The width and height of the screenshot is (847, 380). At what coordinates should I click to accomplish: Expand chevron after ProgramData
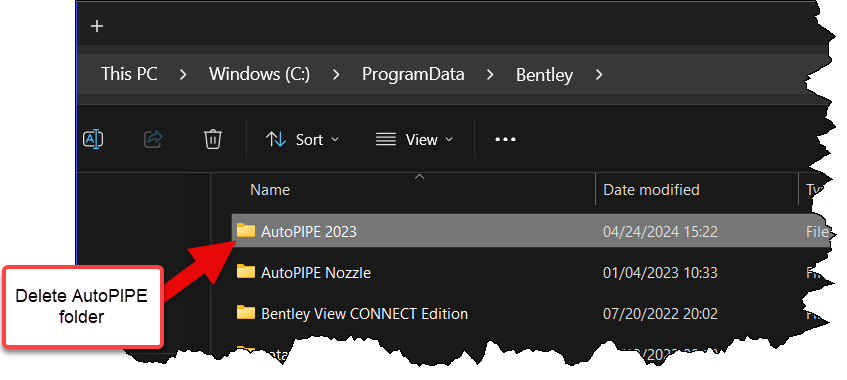point(490,75)
